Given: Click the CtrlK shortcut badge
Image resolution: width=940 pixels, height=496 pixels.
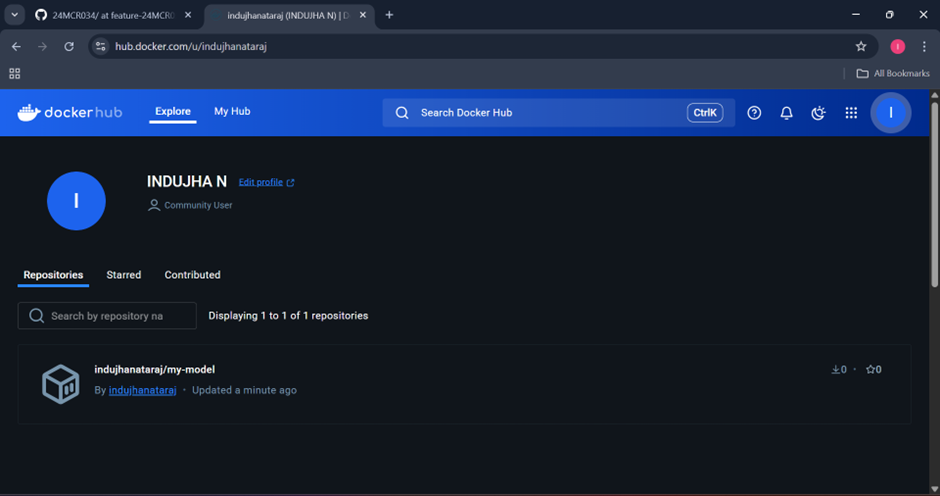Looking at the screenshot, I should pos(705,113).
